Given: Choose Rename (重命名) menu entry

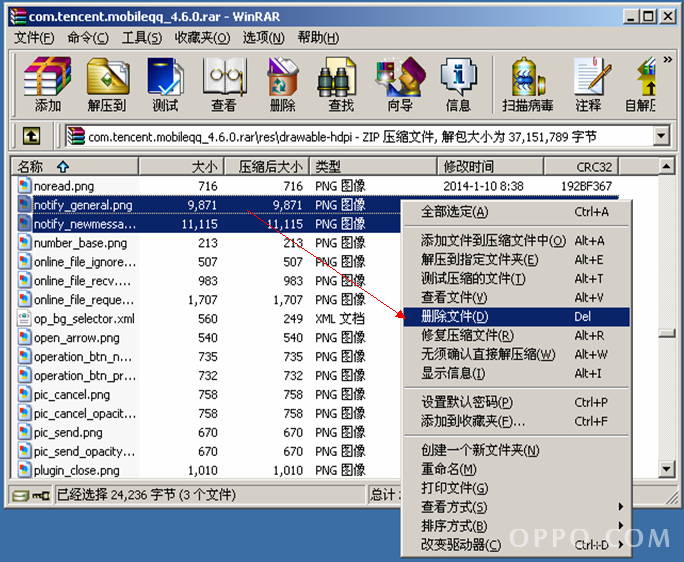Looking at the screenshot, I should tap(516, 469).
